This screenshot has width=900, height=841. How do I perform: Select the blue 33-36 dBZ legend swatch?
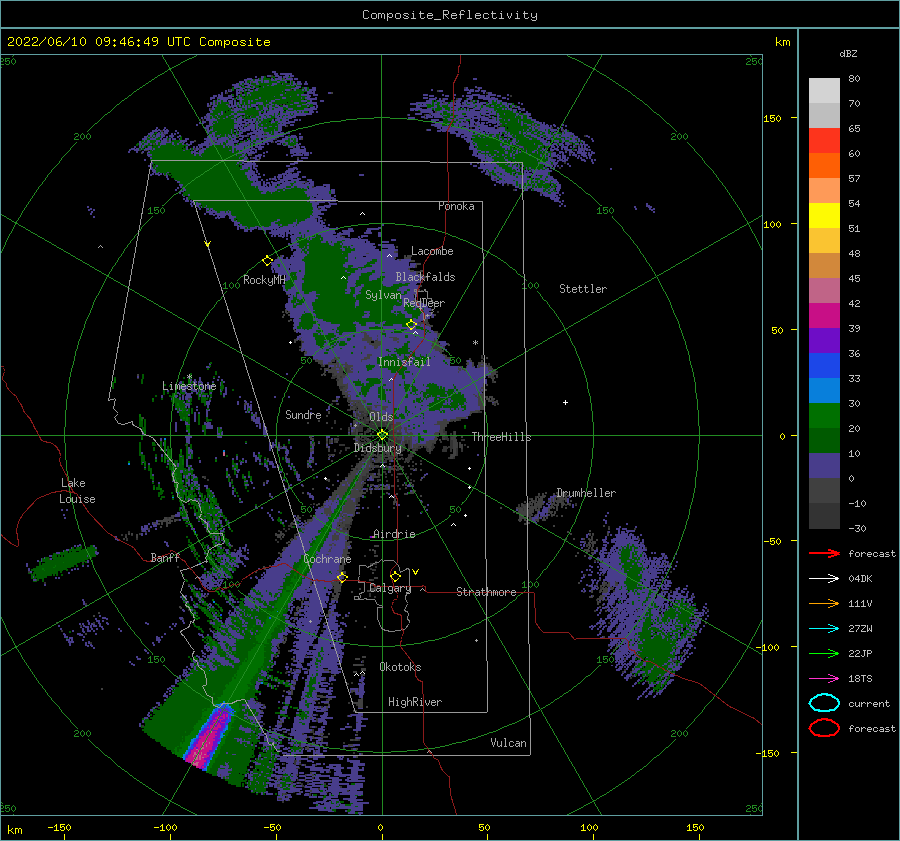pos(824,366)
